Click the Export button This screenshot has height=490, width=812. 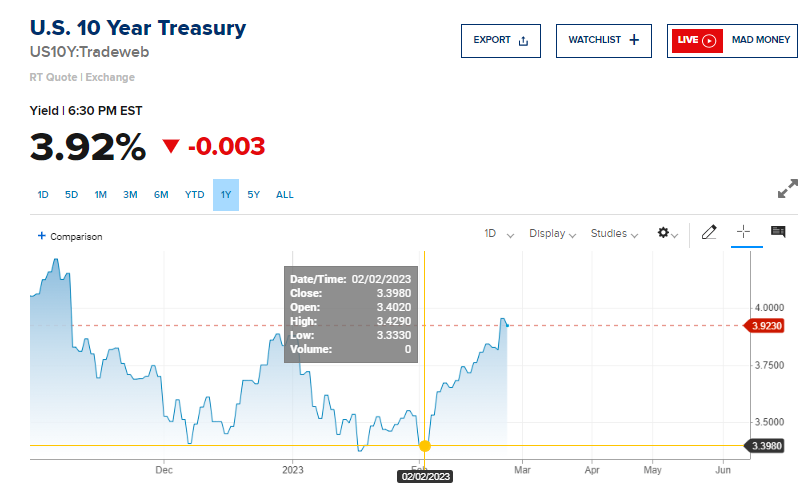[500, 40]
